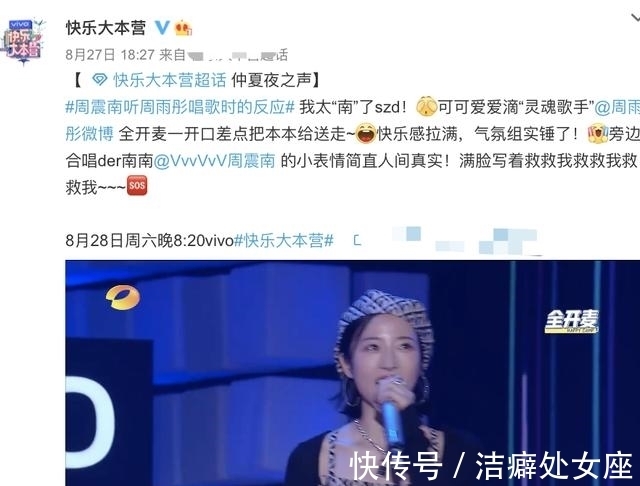Click the 全开麦 badge on the video
This screenshot has height=486, width=640.
[572, 321]
